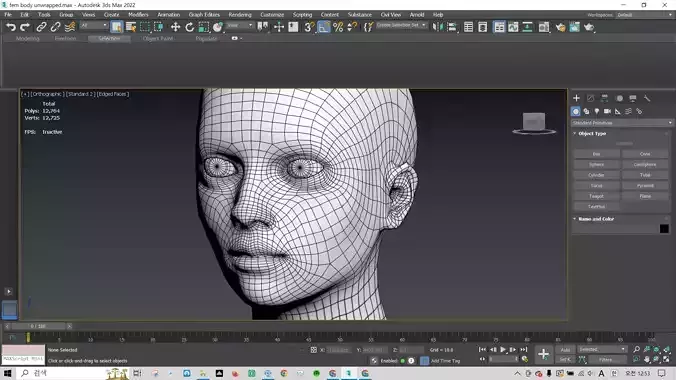Viewport: 676px width, 380px height.
Task: Collapse the Object Type rollout
Action: (x=592, y=134)
